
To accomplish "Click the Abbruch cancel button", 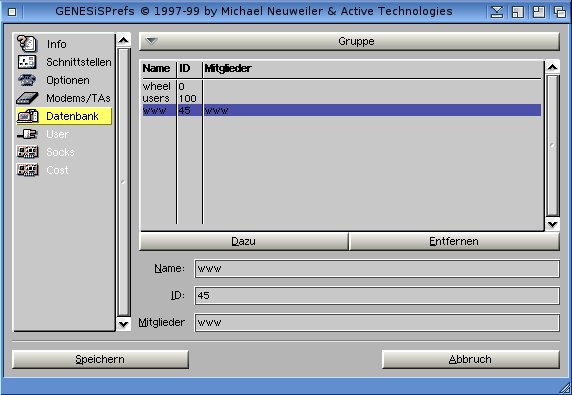I will click(470, 359).
